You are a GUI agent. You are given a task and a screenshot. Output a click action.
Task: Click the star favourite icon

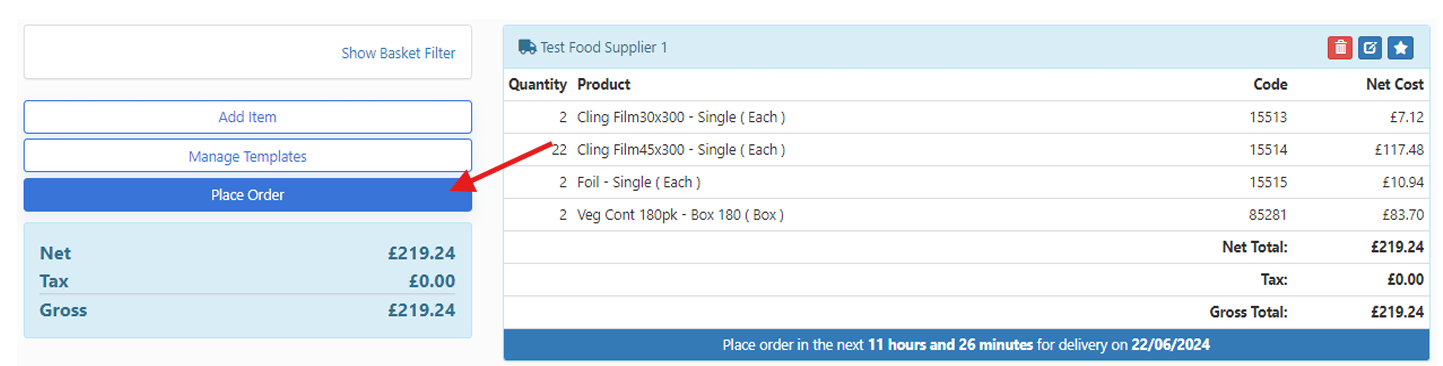coord(1401,47)
